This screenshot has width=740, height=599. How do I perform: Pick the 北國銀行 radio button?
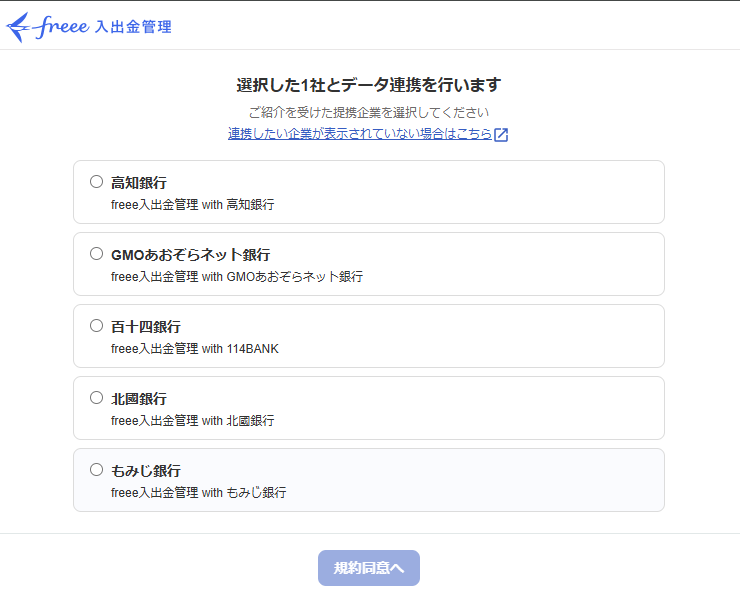[96, 398]
